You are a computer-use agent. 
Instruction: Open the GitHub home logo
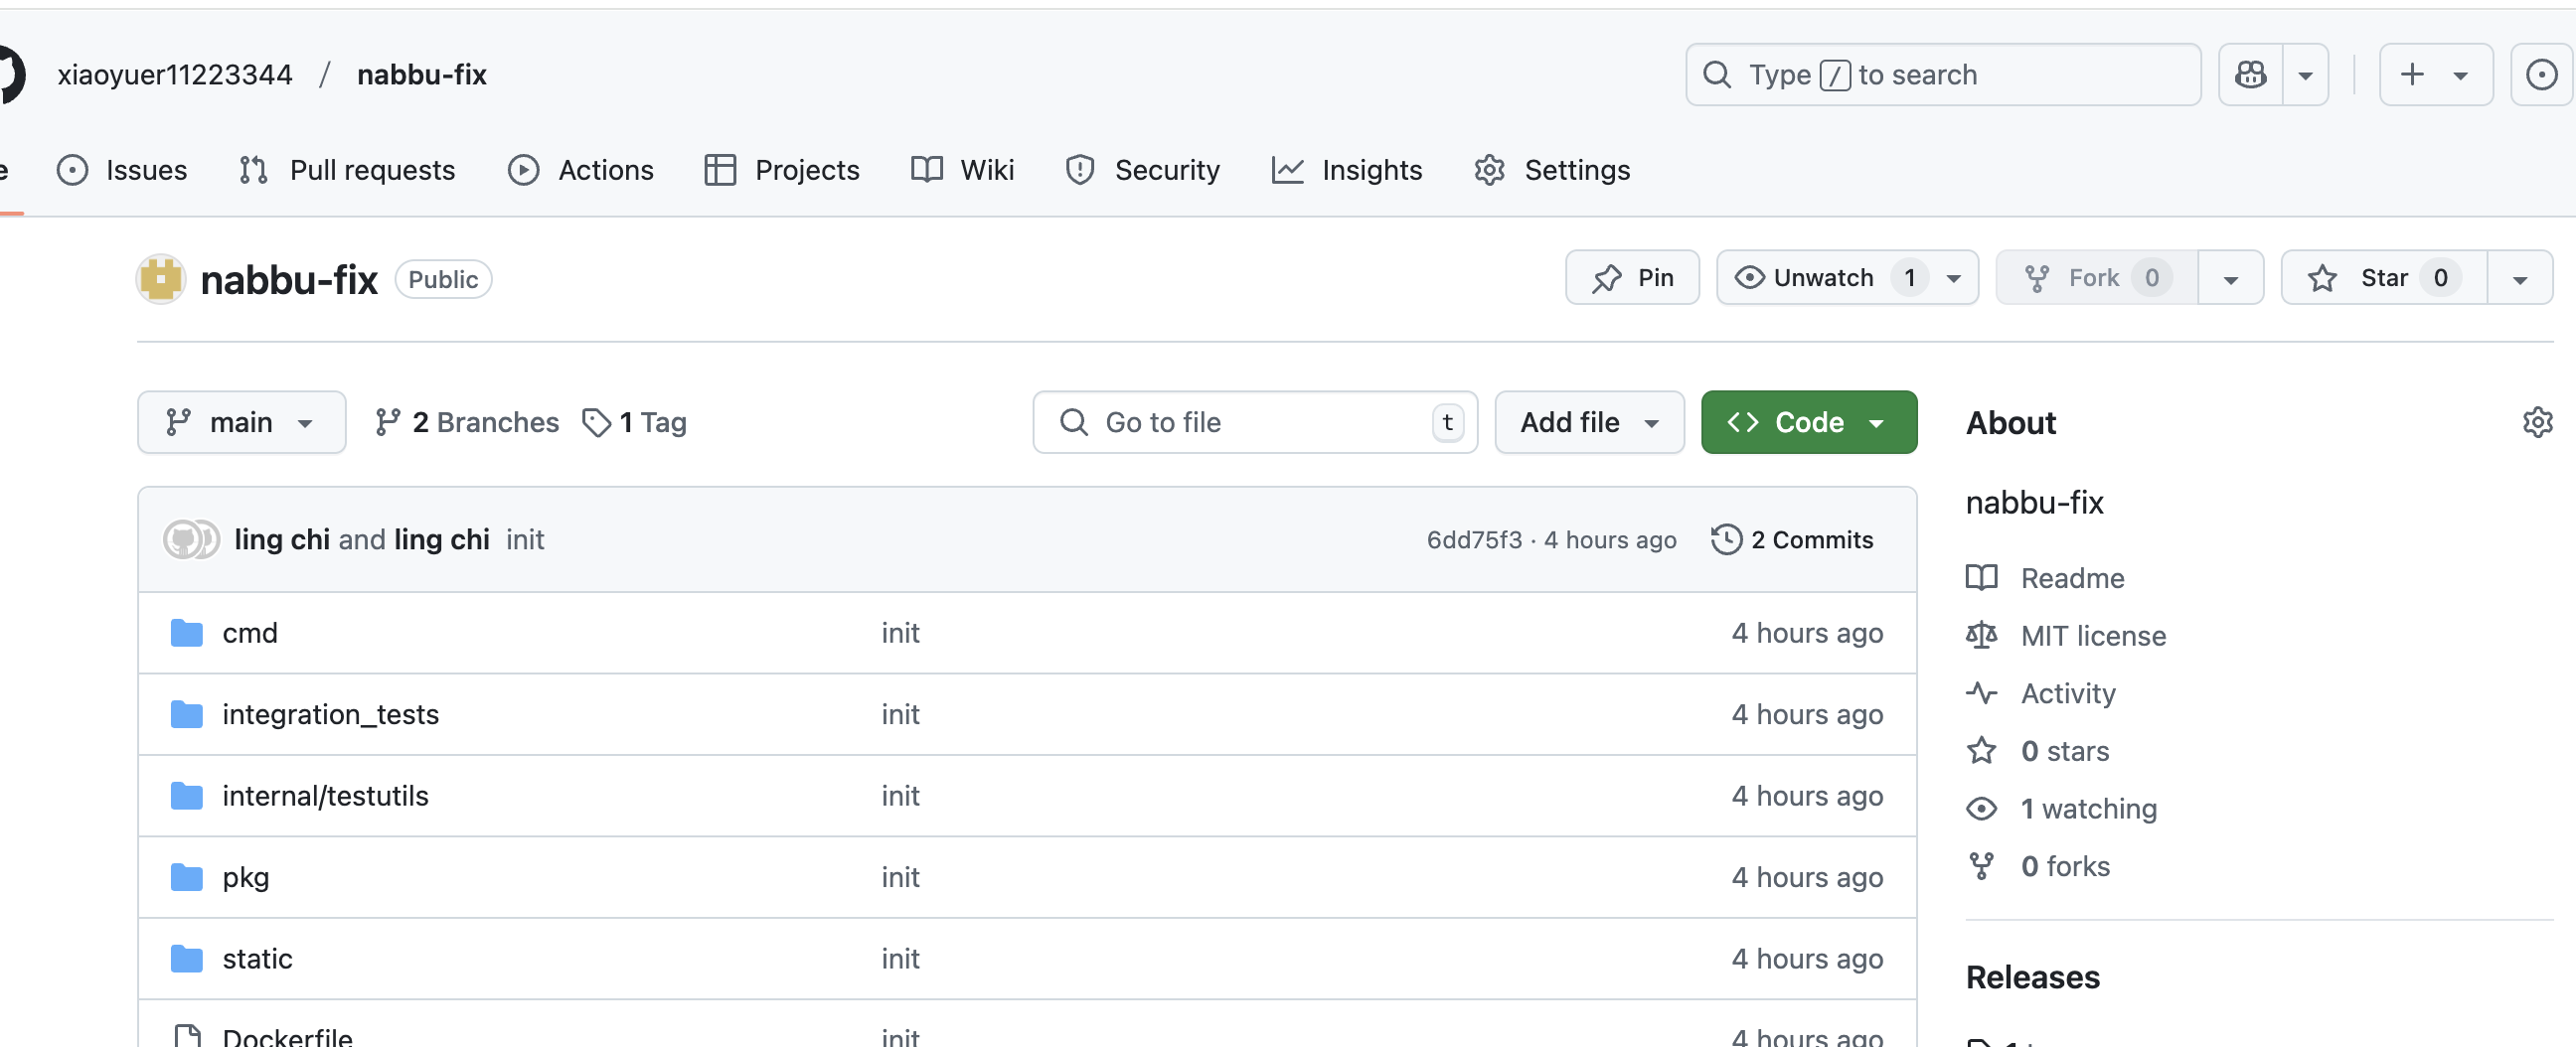point(8,75)
